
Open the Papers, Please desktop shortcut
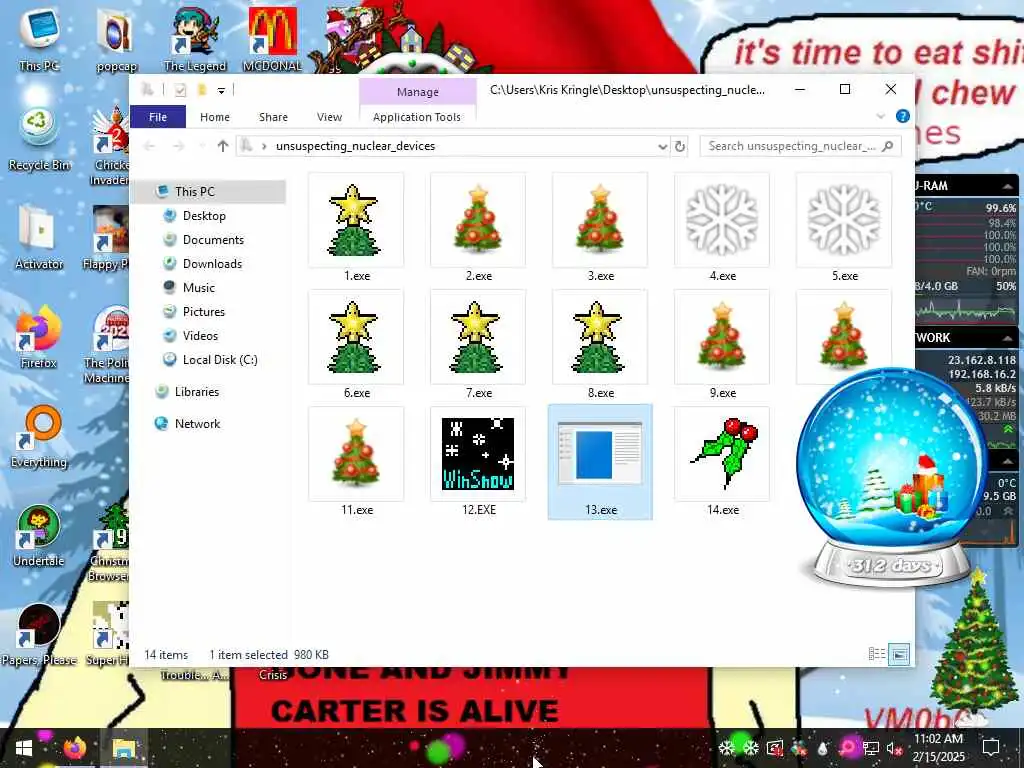point(39,635)
